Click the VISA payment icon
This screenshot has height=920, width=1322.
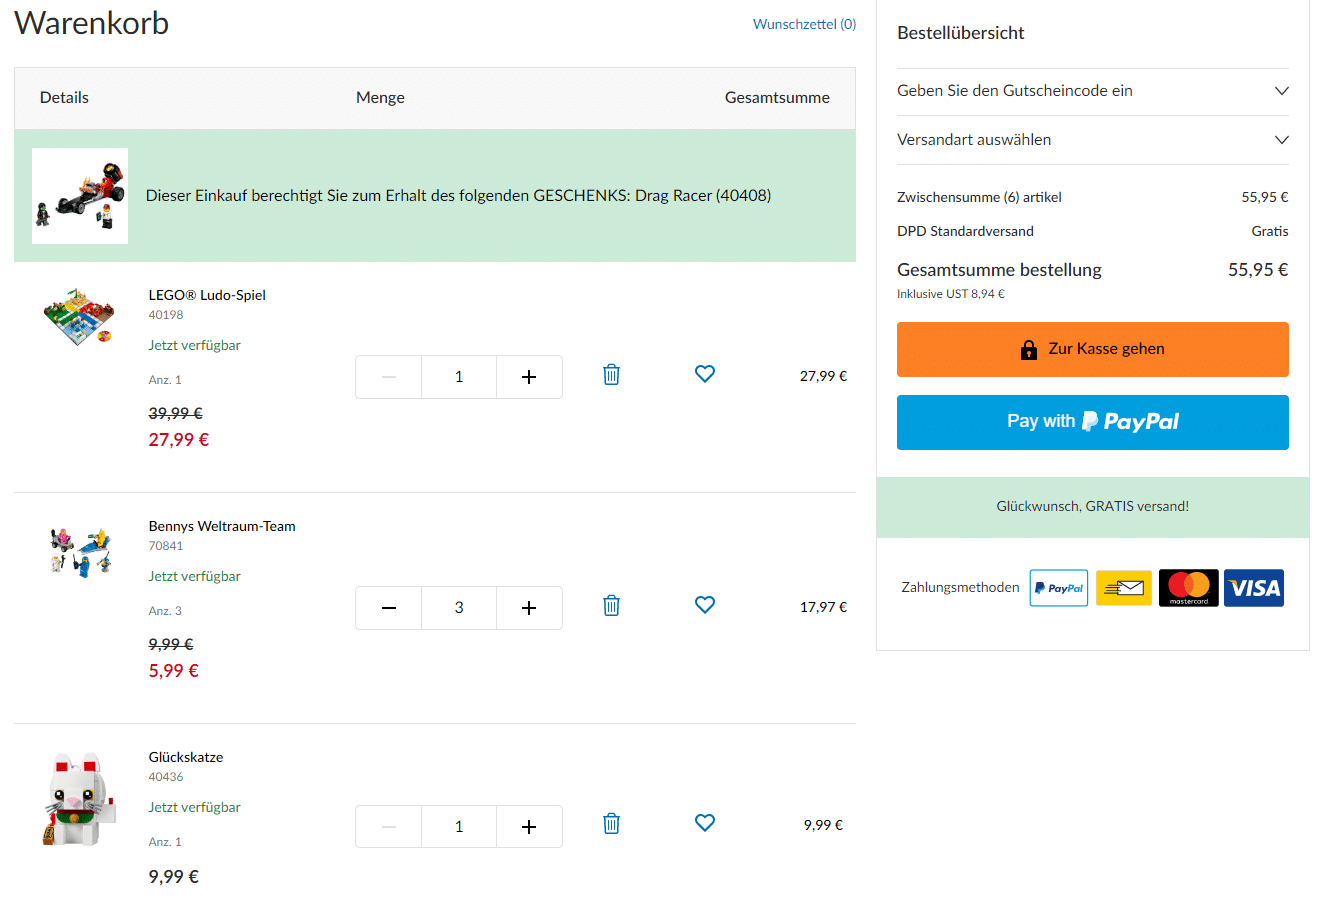(1254, 588)
